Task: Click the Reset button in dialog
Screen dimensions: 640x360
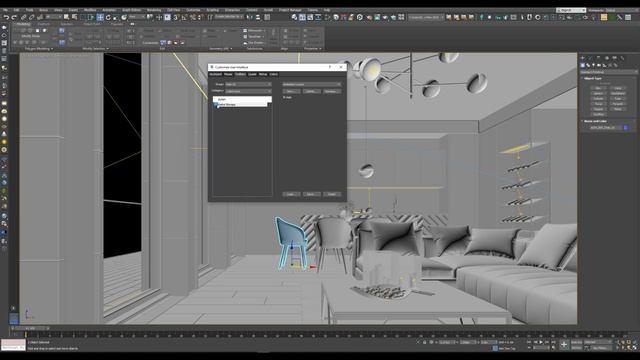Action: click(x=331, y=194)
